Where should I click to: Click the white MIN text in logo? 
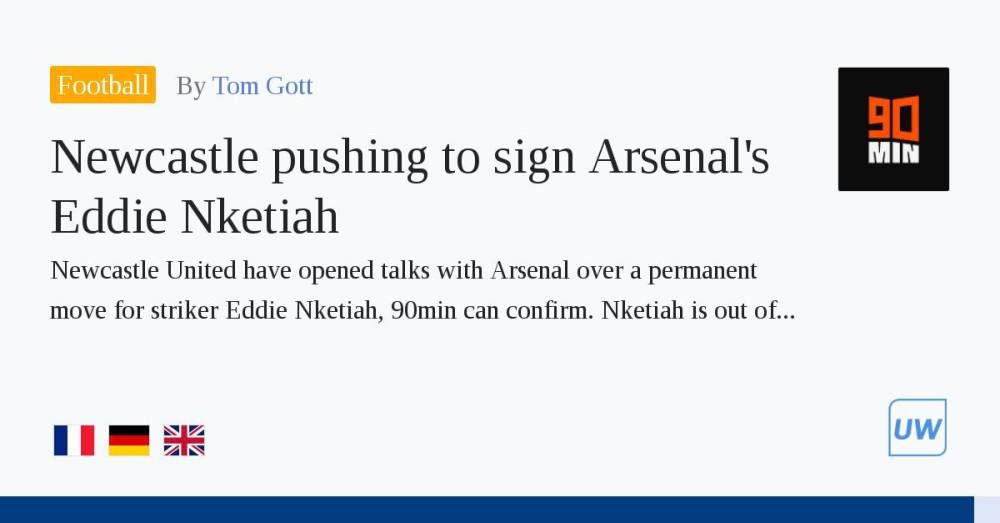(x=893, y=154)
